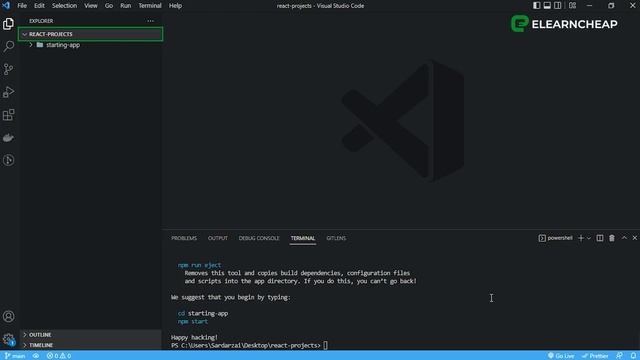
Task: Open the Go menu
Action: pos(109,6)
